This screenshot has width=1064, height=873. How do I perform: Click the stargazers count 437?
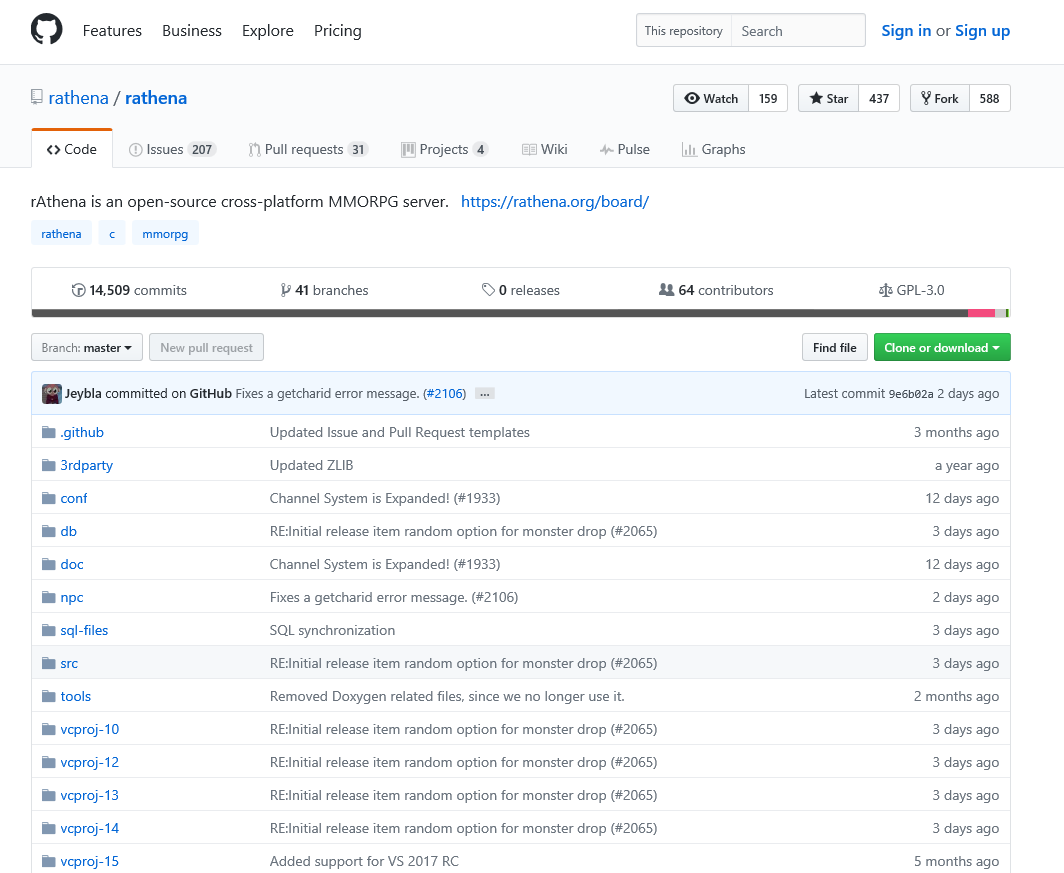tap(879, 98)
